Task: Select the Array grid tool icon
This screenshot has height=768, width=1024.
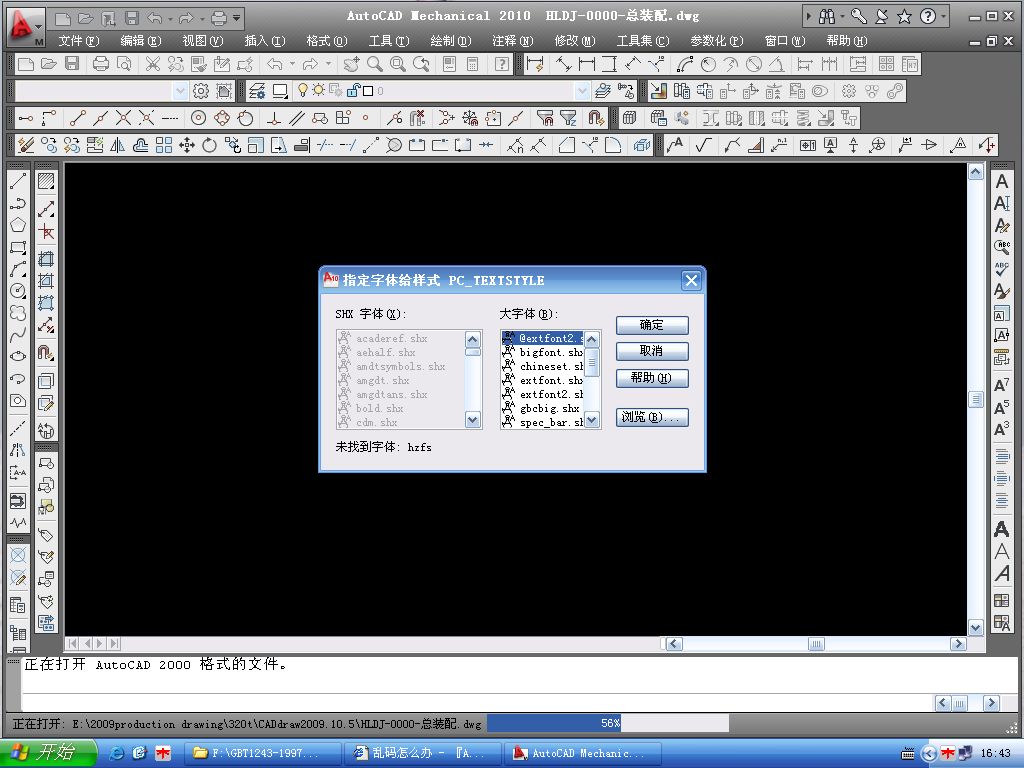Action: tap(164, 145)
